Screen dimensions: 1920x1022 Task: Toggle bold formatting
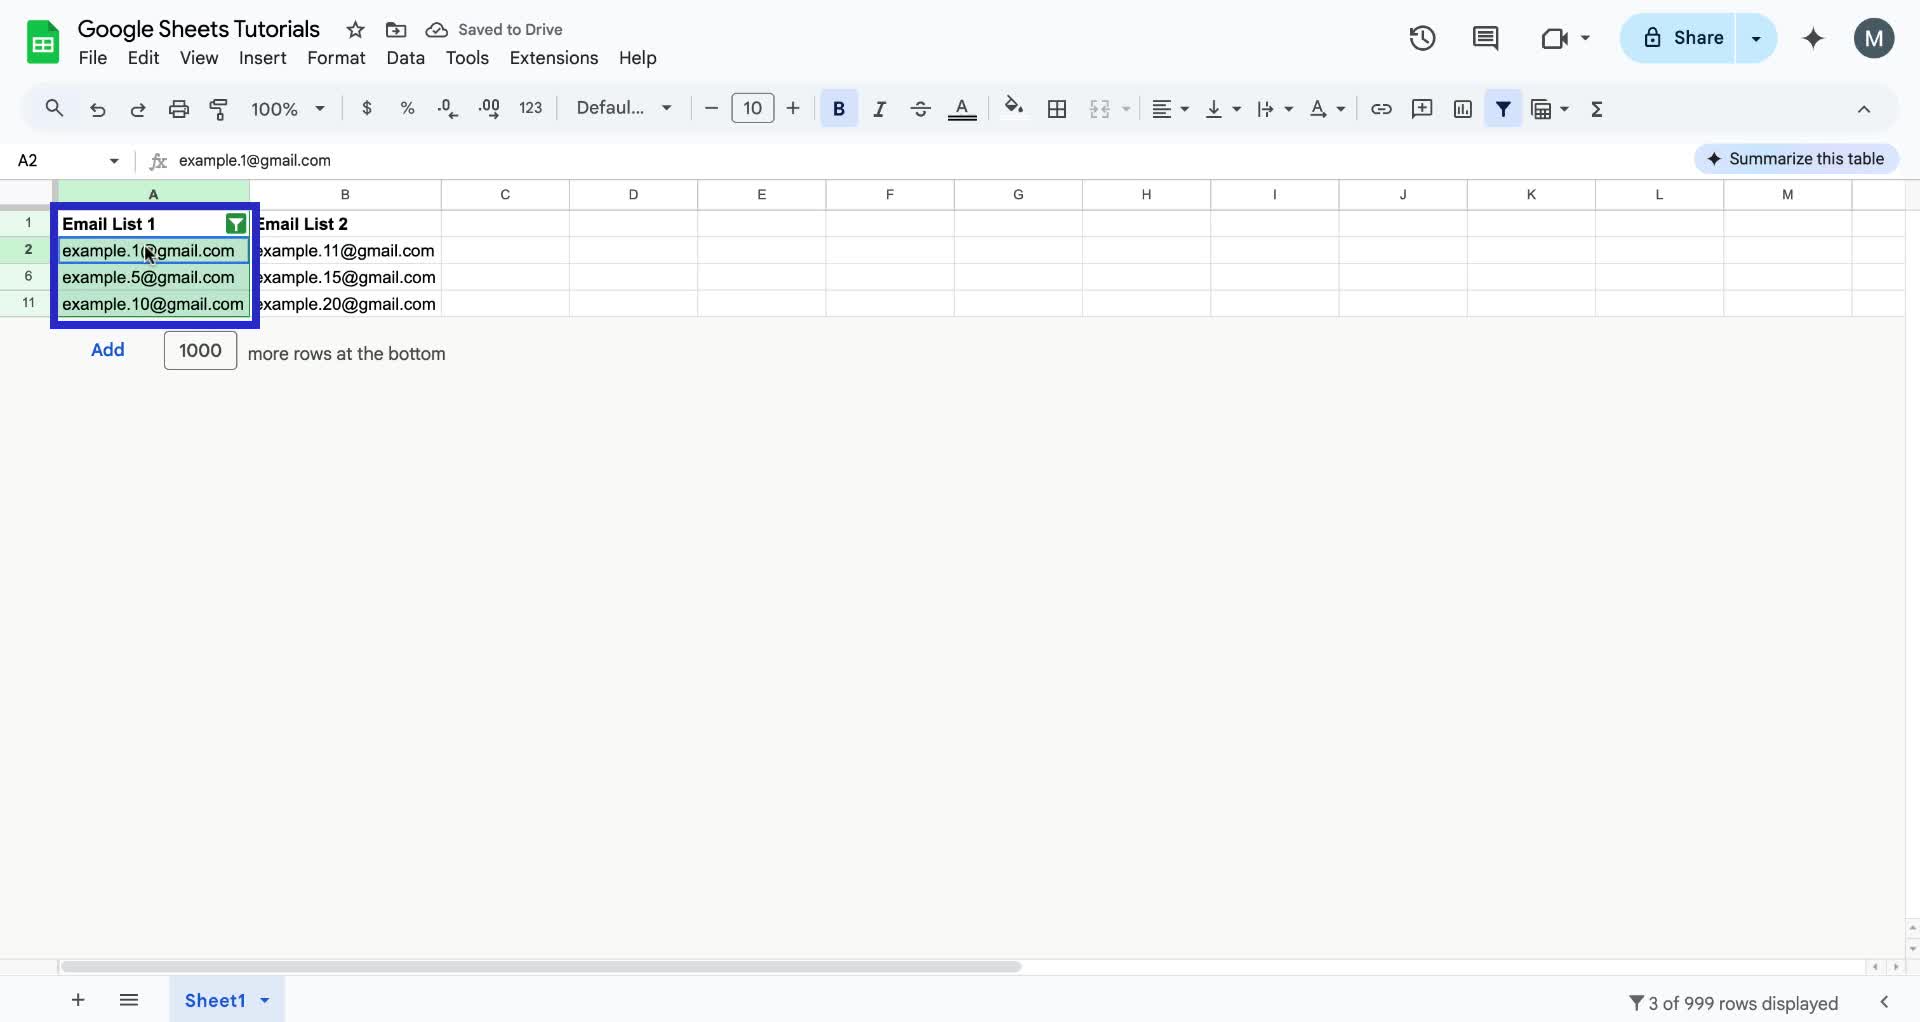coord(839,109)
